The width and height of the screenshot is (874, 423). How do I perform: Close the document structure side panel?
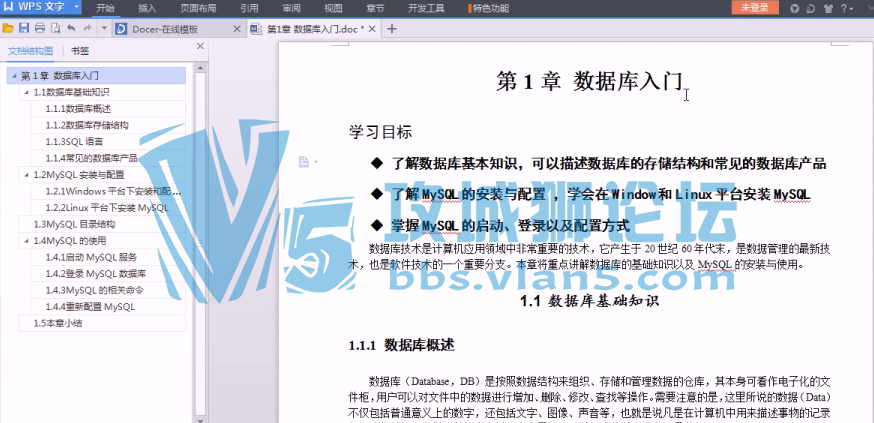pos(200,46)
